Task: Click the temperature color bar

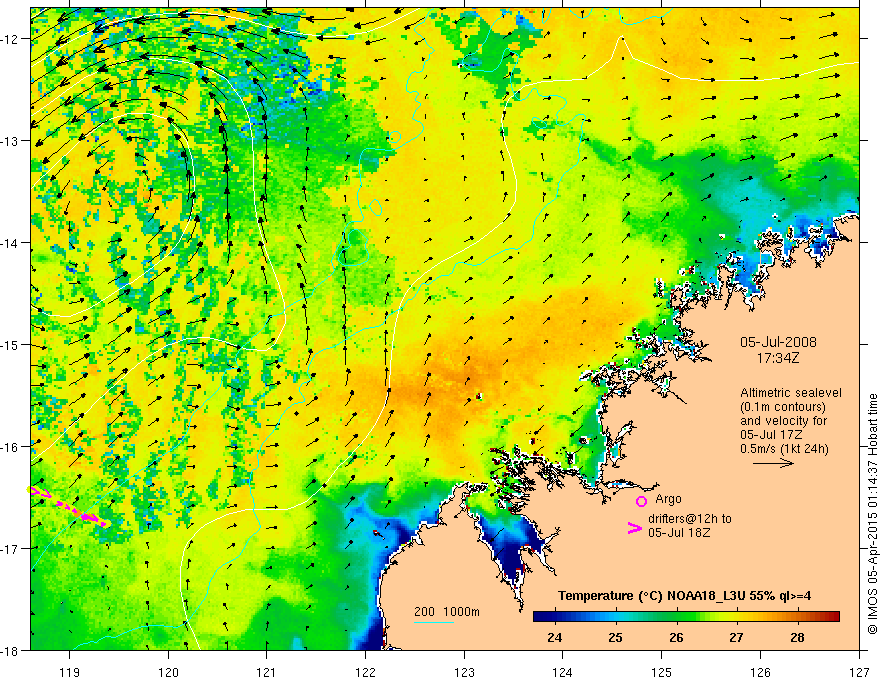Action: coord(686,617)
